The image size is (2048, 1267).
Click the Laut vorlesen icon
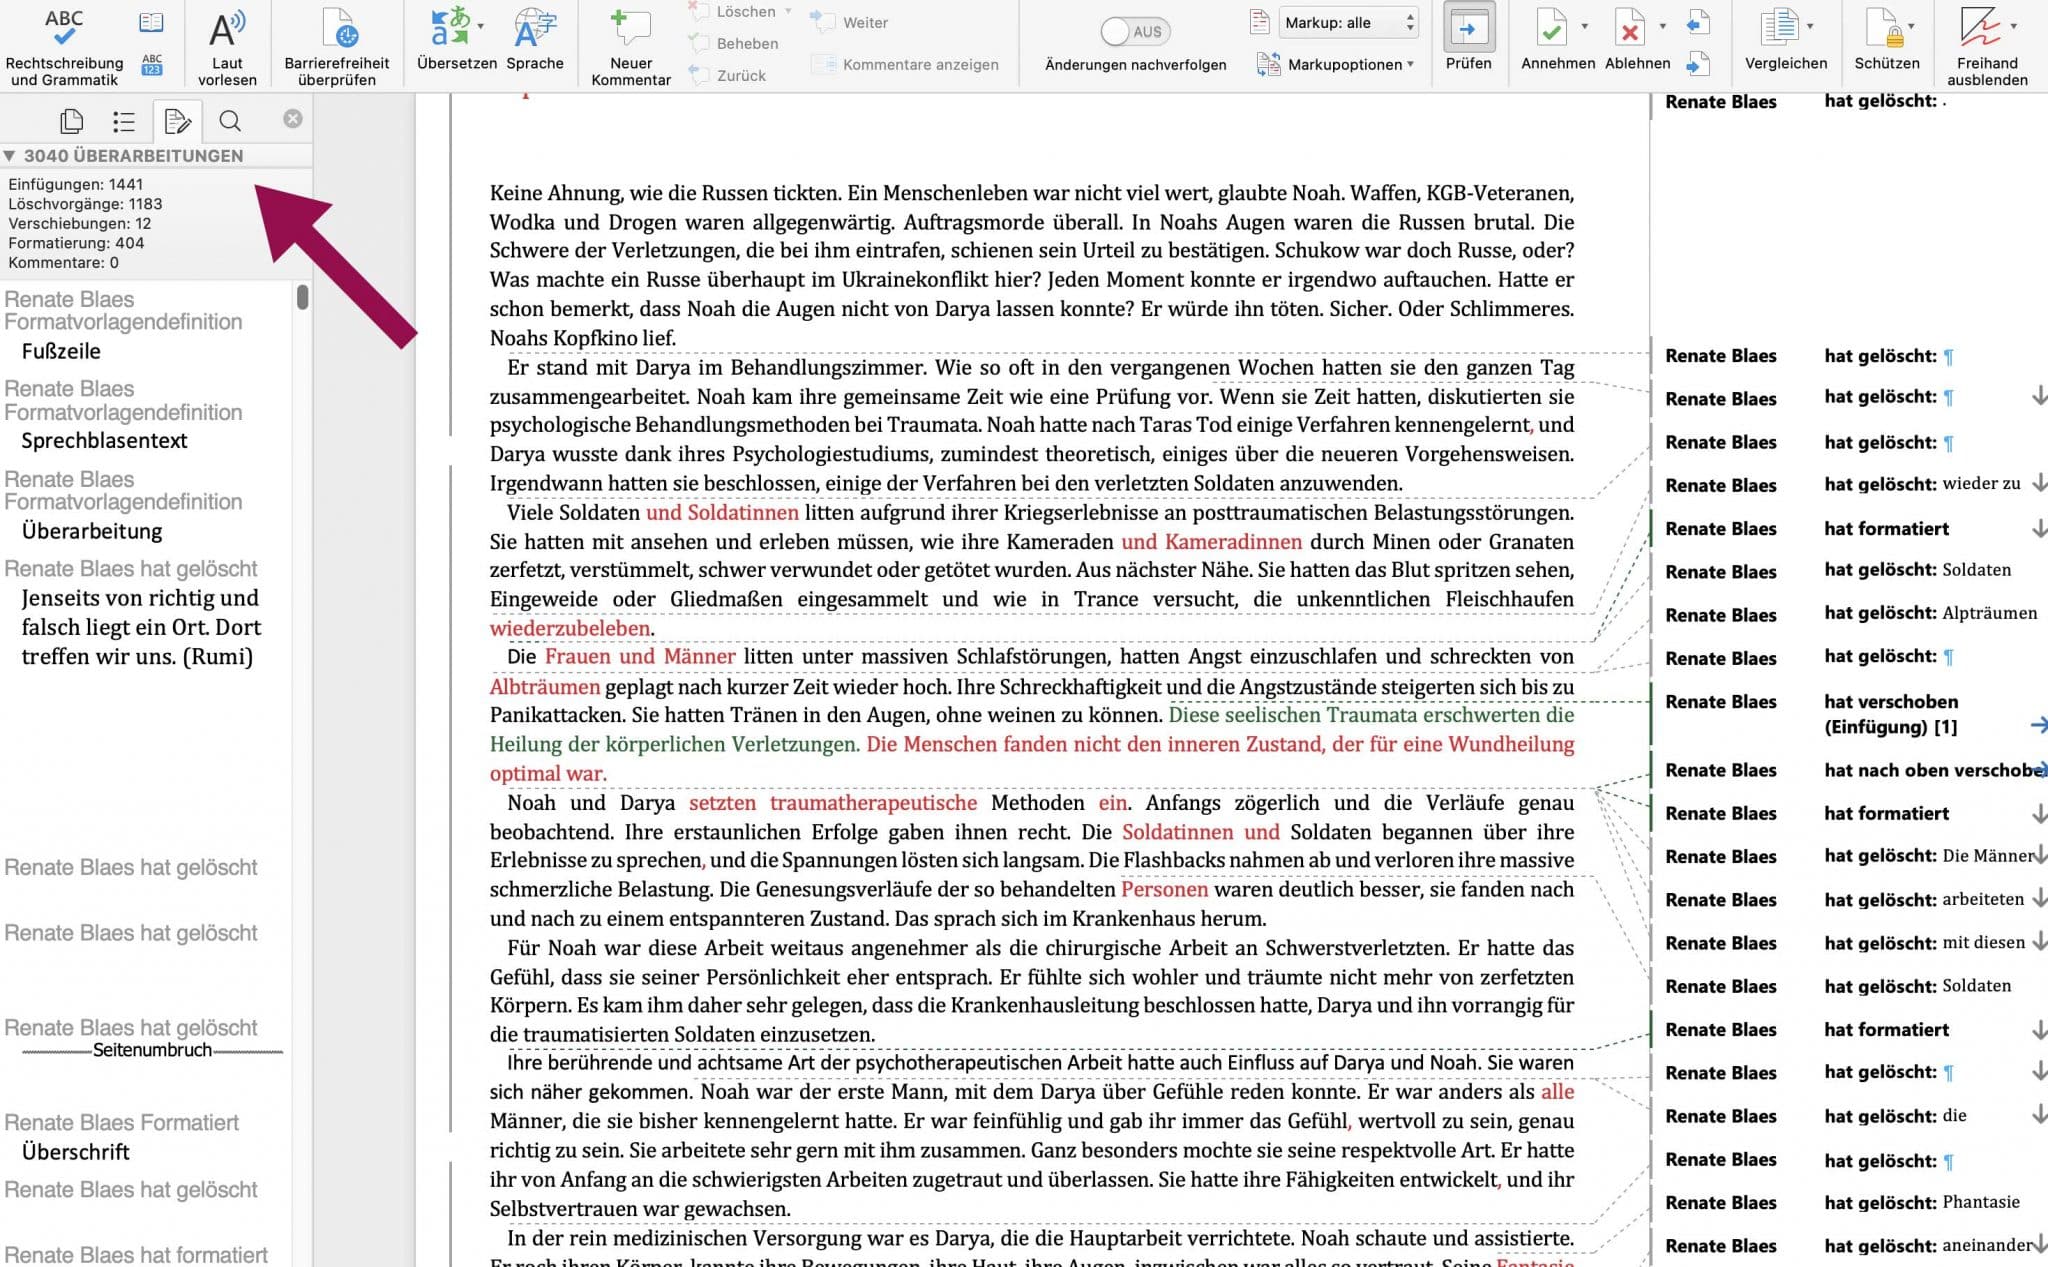click(227, 30)
